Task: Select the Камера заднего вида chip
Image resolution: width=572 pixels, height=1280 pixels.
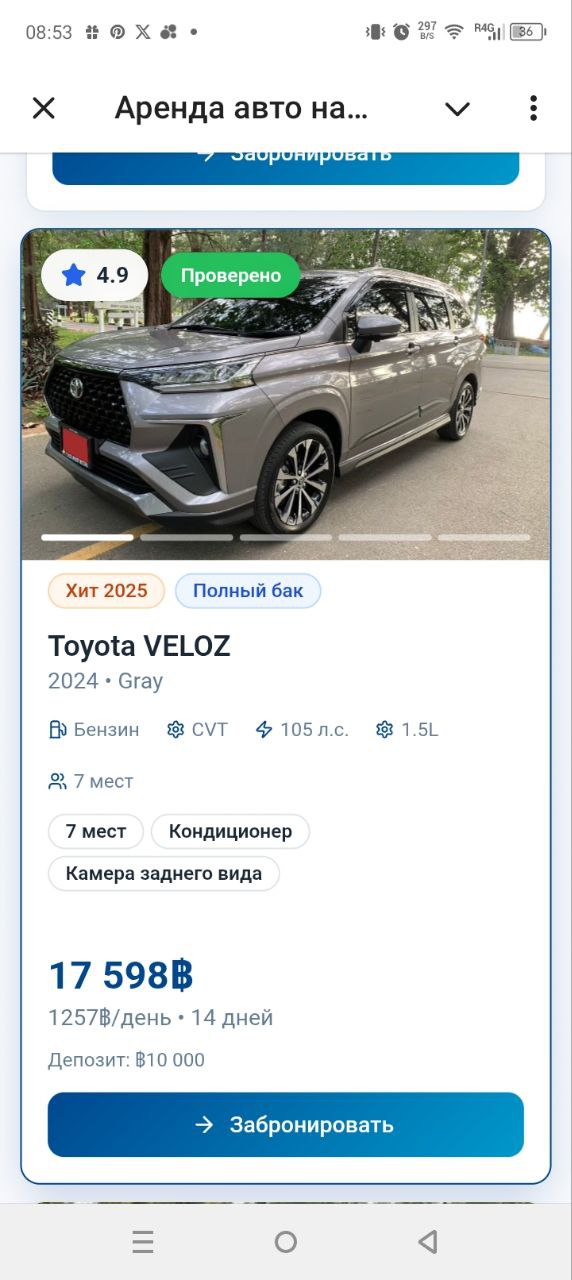Action: pos(164,873)
